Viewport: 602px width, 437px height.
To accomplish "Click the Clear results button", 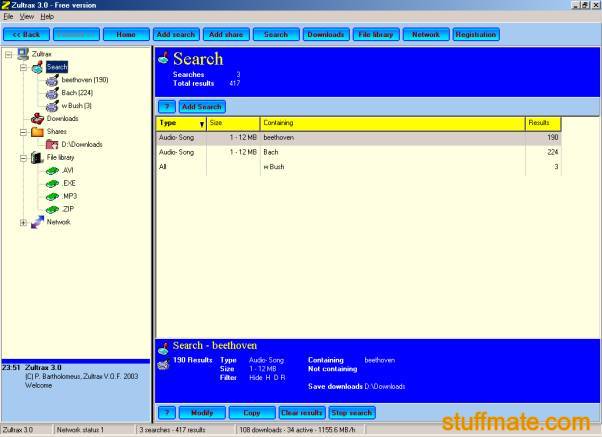I will pyautogui.click(x=302, y=413).
